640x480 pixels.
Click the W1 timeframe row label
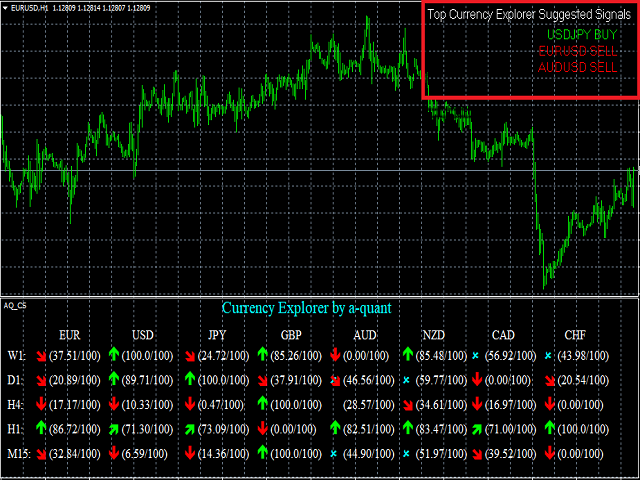coord(16,356)
